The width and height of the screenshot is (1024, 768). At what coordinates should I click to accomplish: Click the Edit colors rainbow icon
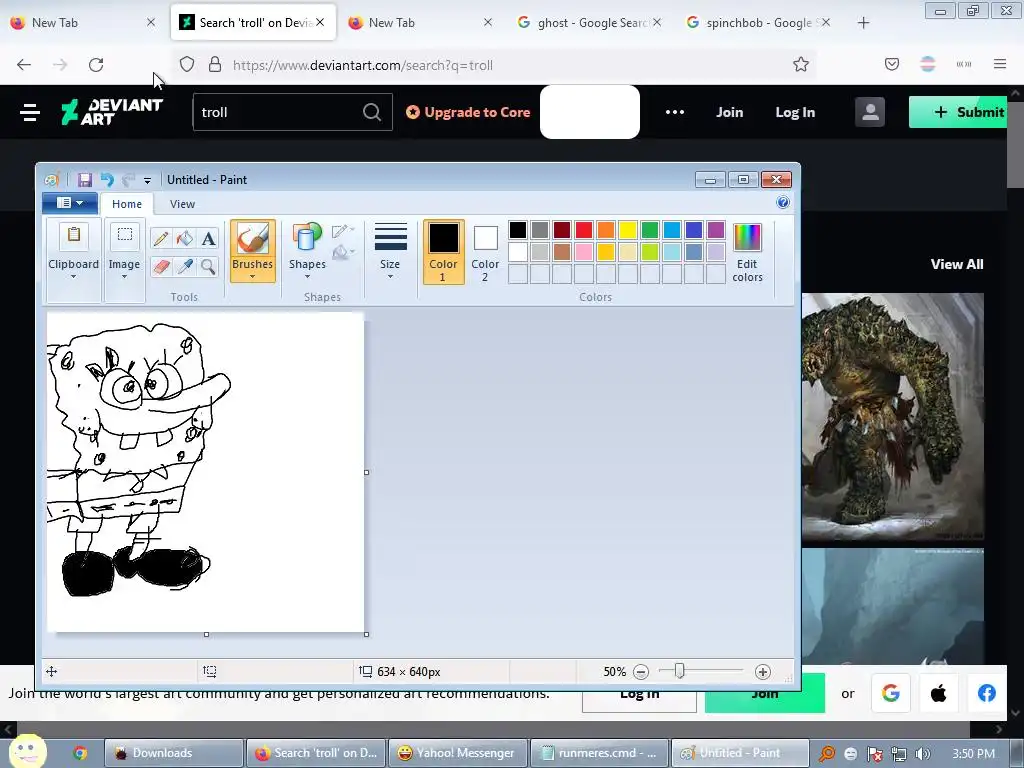click(747, 238)
